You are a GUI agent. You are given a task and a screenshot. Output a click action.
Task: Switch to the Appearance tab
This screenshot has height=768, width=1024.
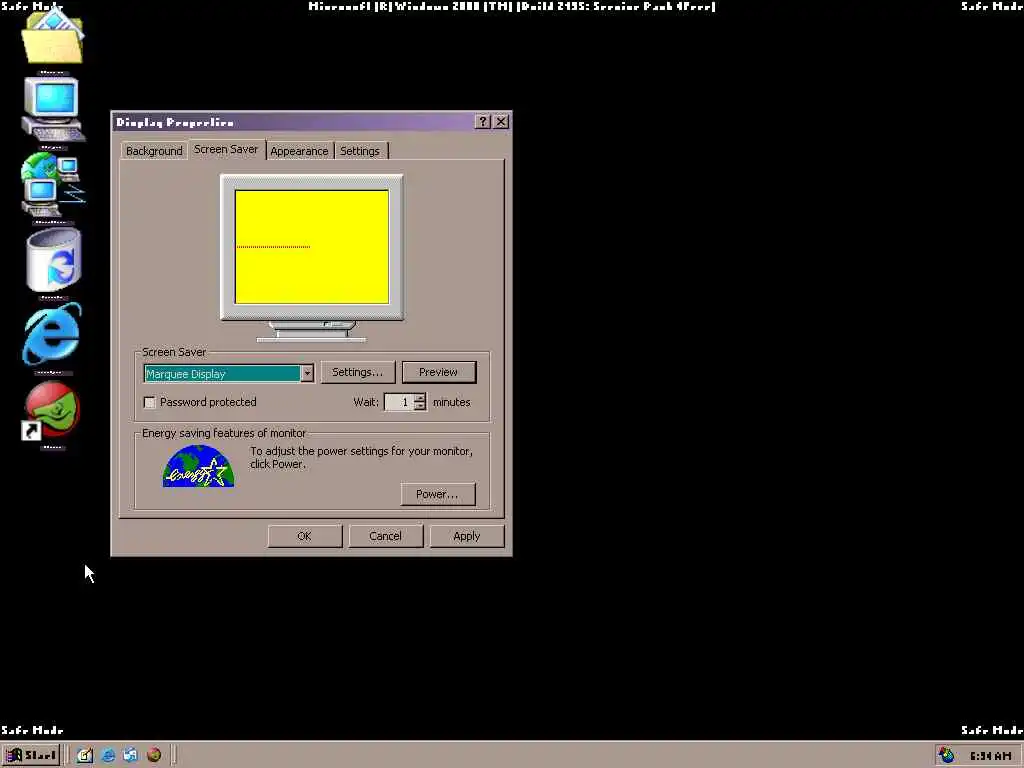299,151
